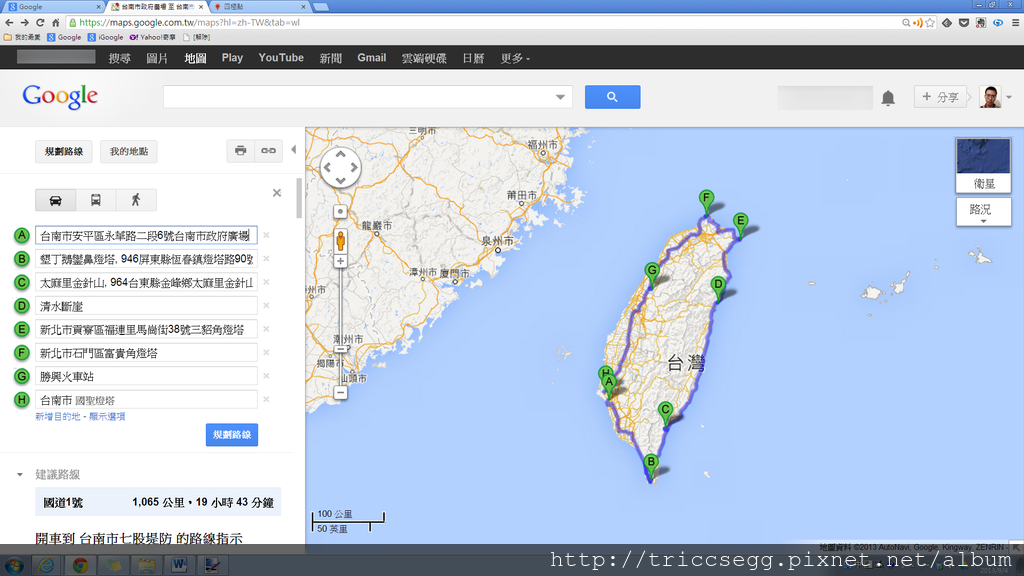
Task: Open the iGoogle bookmark
Action: click(106, 37)
